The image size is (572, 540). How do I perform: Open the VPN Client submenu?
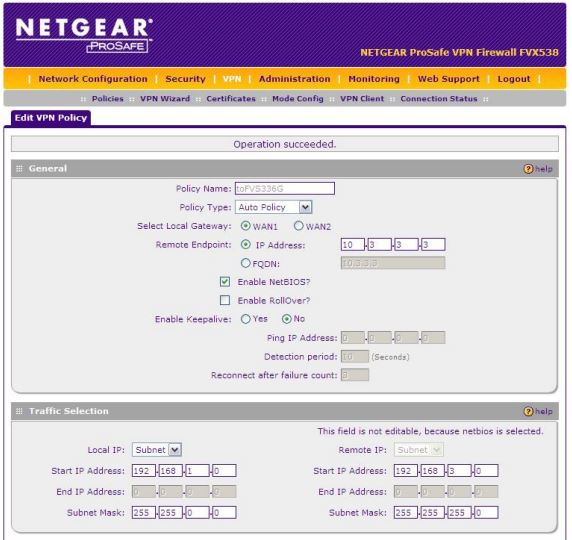(x=362, y=99)
